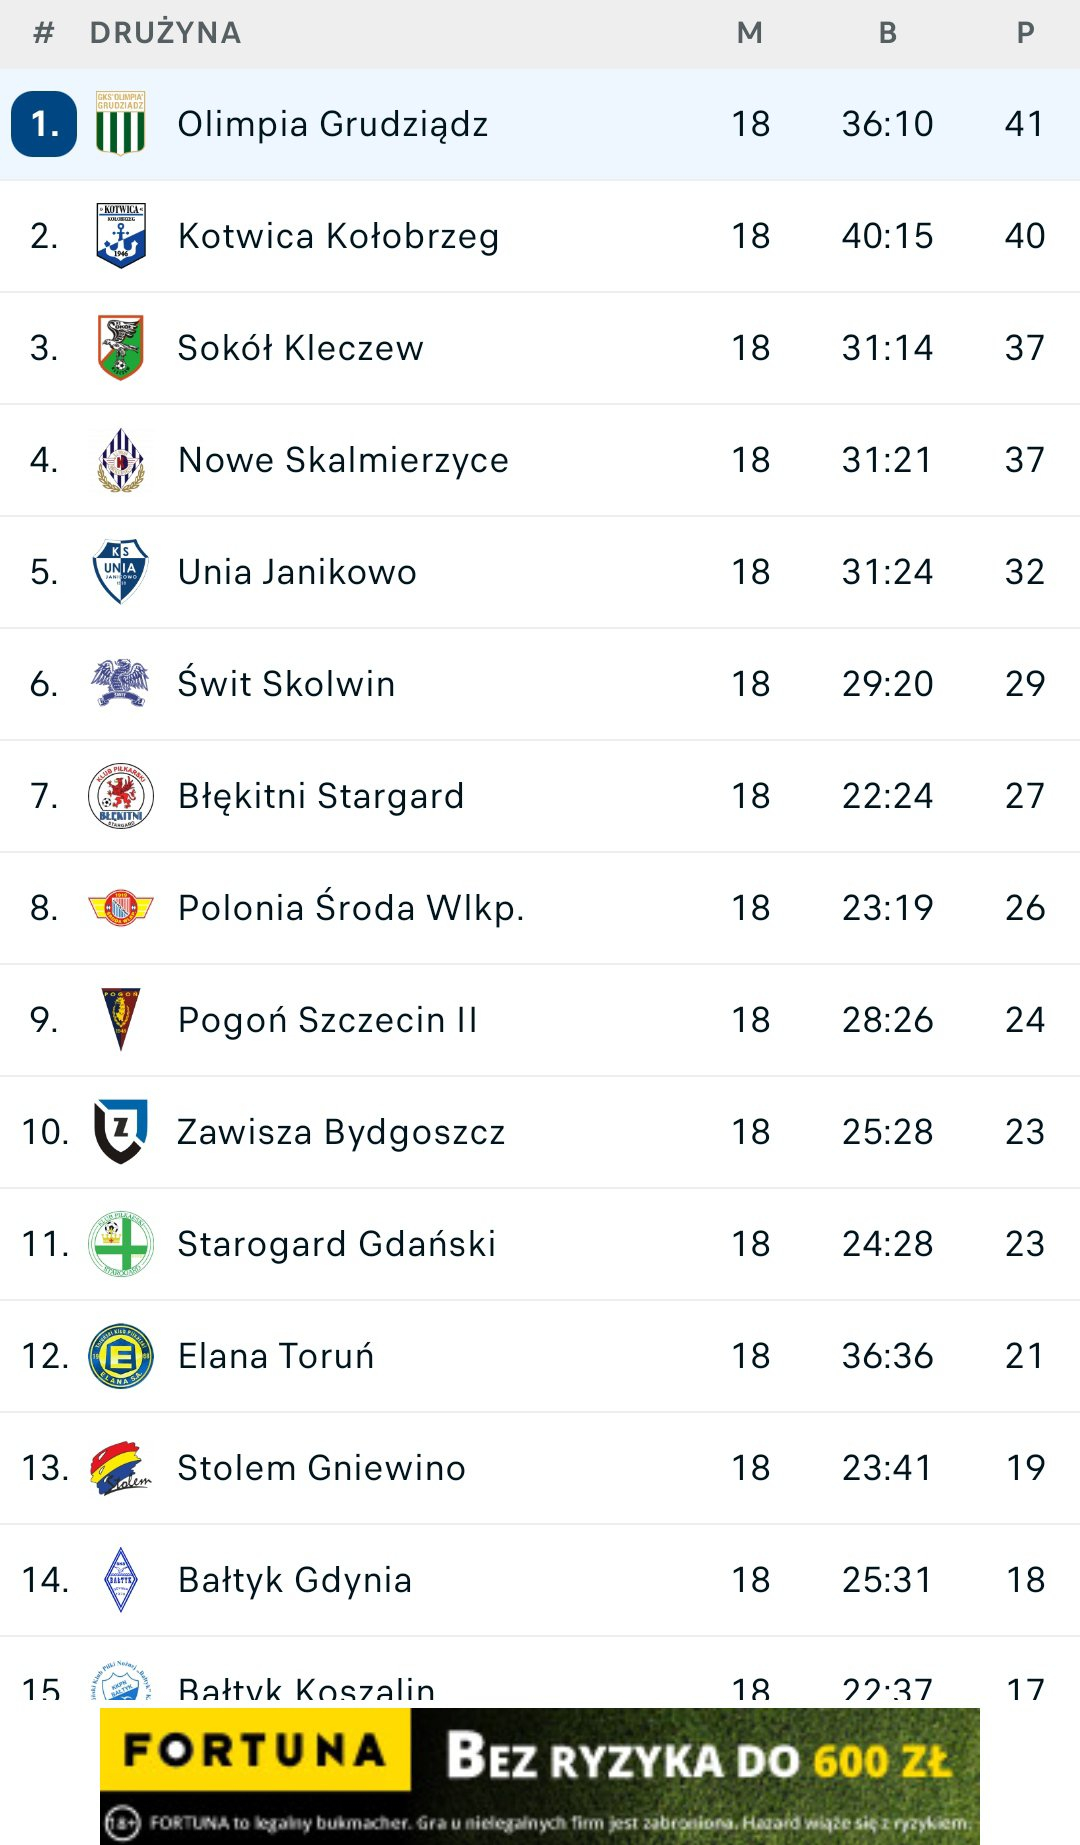Open the Błękitni Stargard team link
The image size is (1080, 1845).
pos(320,796)
